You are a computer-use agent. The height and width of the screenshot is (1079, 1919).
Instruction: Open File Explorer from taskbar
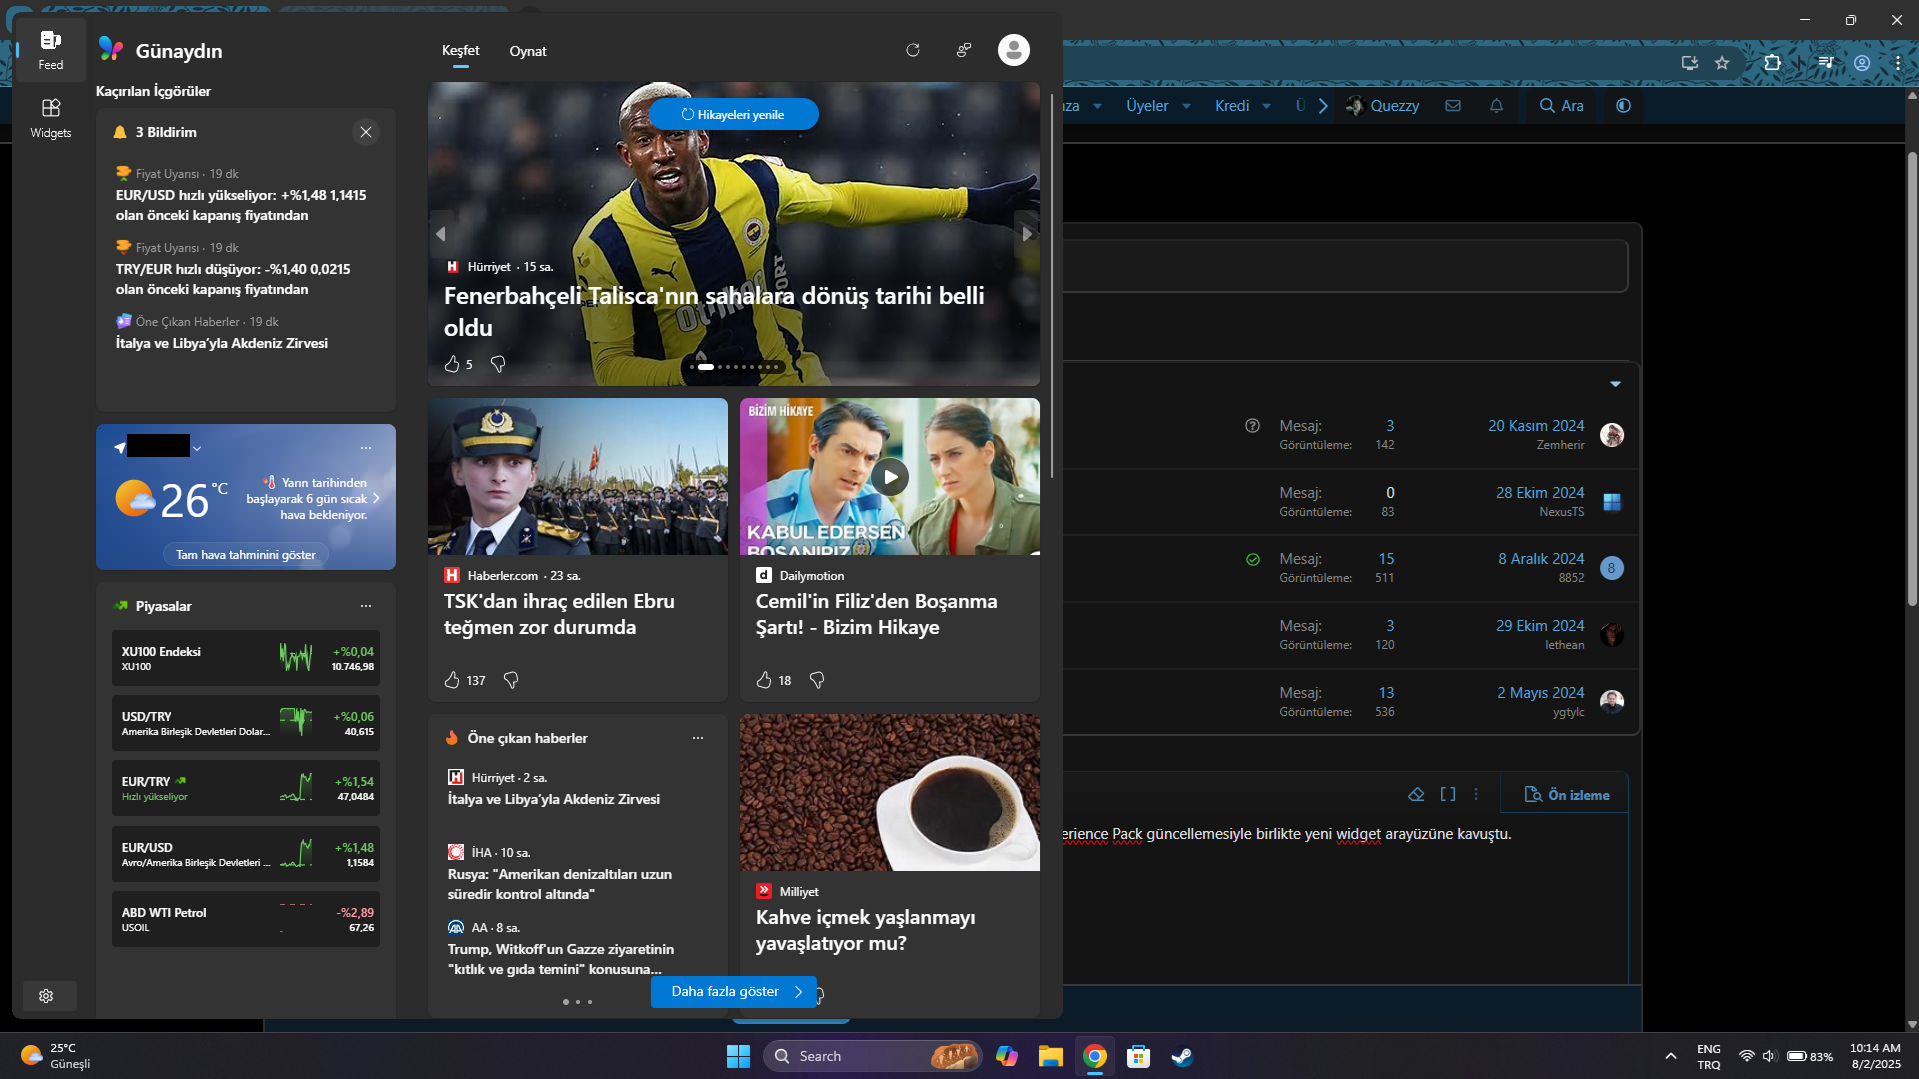pos(1050,1056)
